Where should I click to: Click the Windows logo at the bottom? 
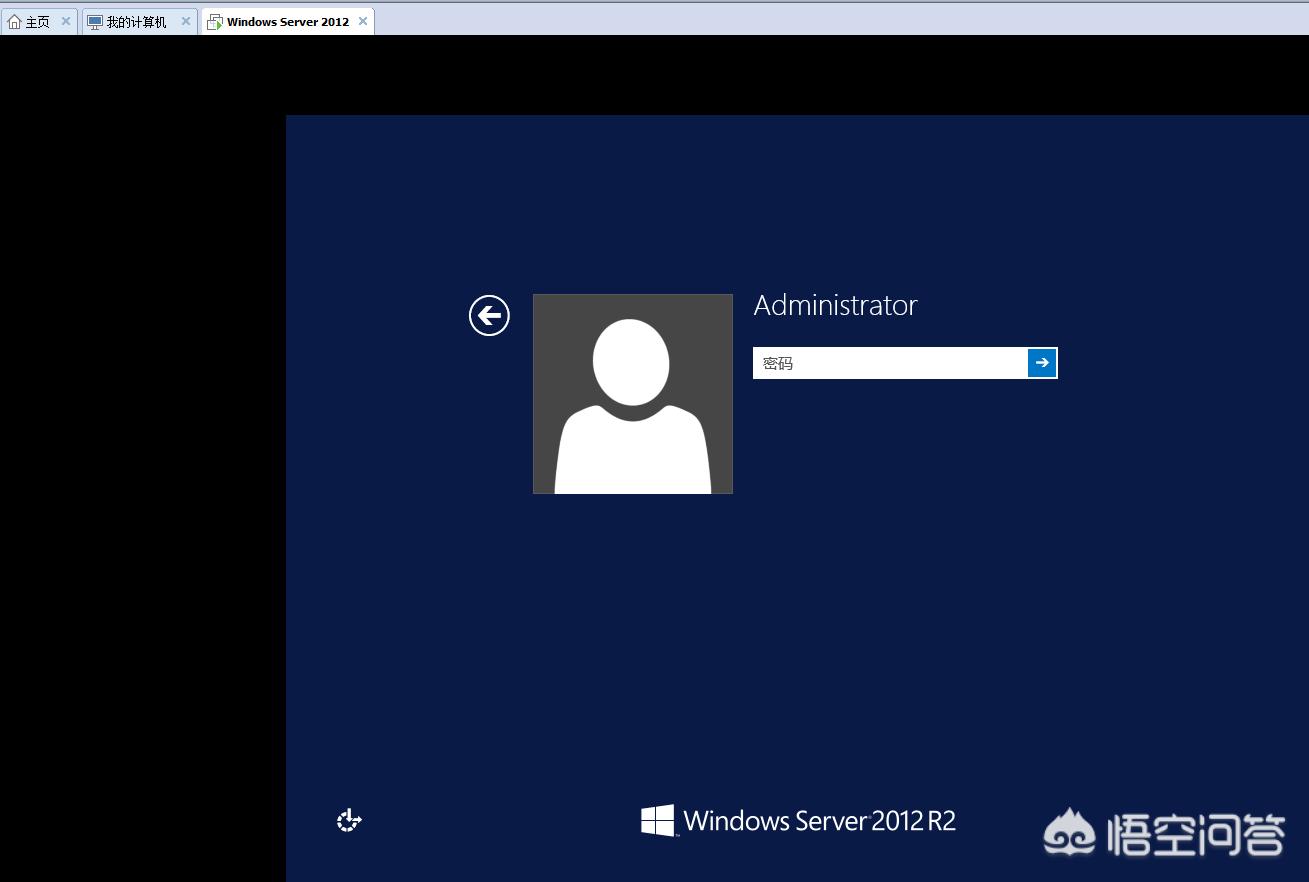[657, 821]
